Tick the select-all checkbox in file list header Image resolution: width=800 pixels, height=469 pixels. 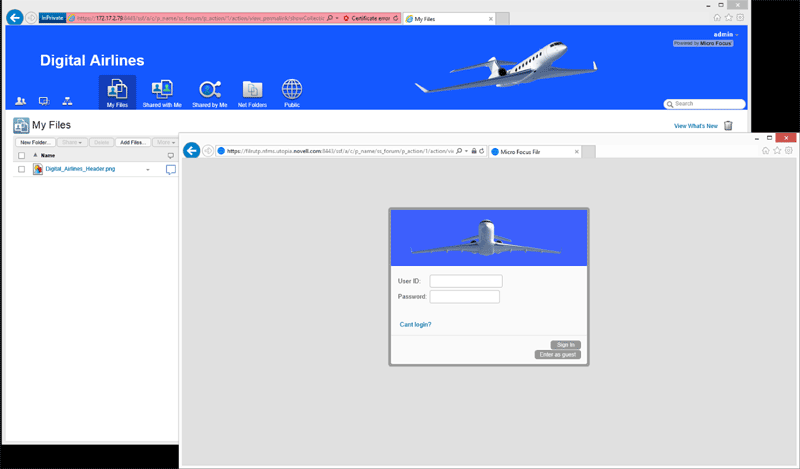21,156
